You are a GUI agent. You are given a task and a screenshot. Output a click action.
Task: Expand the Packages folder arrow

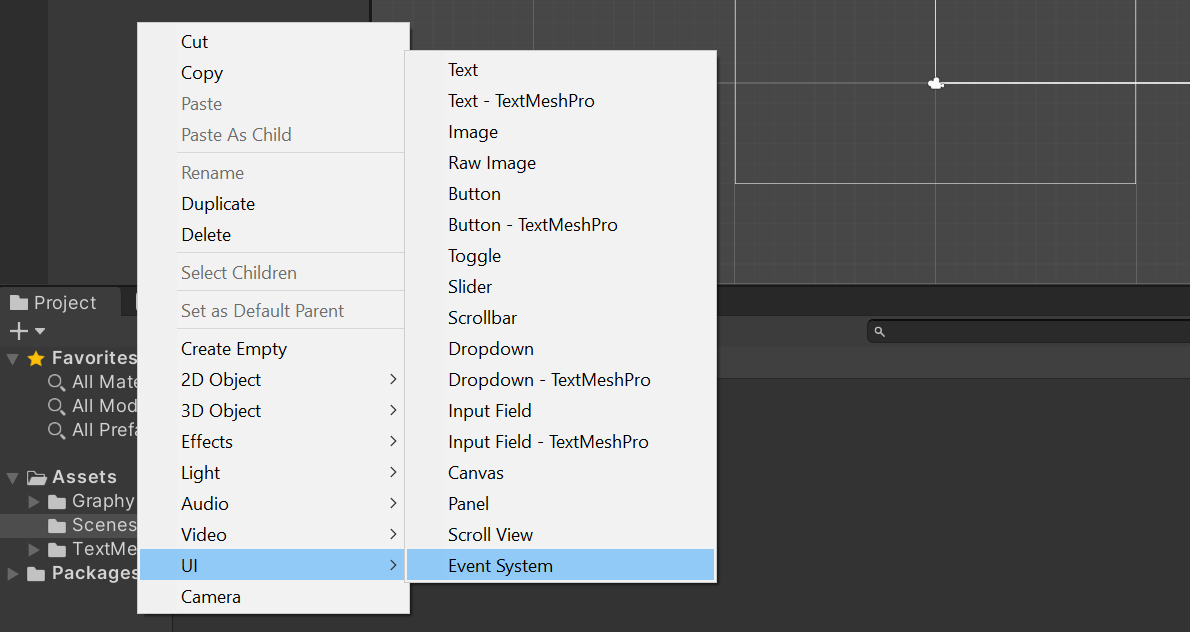(12, 574)
